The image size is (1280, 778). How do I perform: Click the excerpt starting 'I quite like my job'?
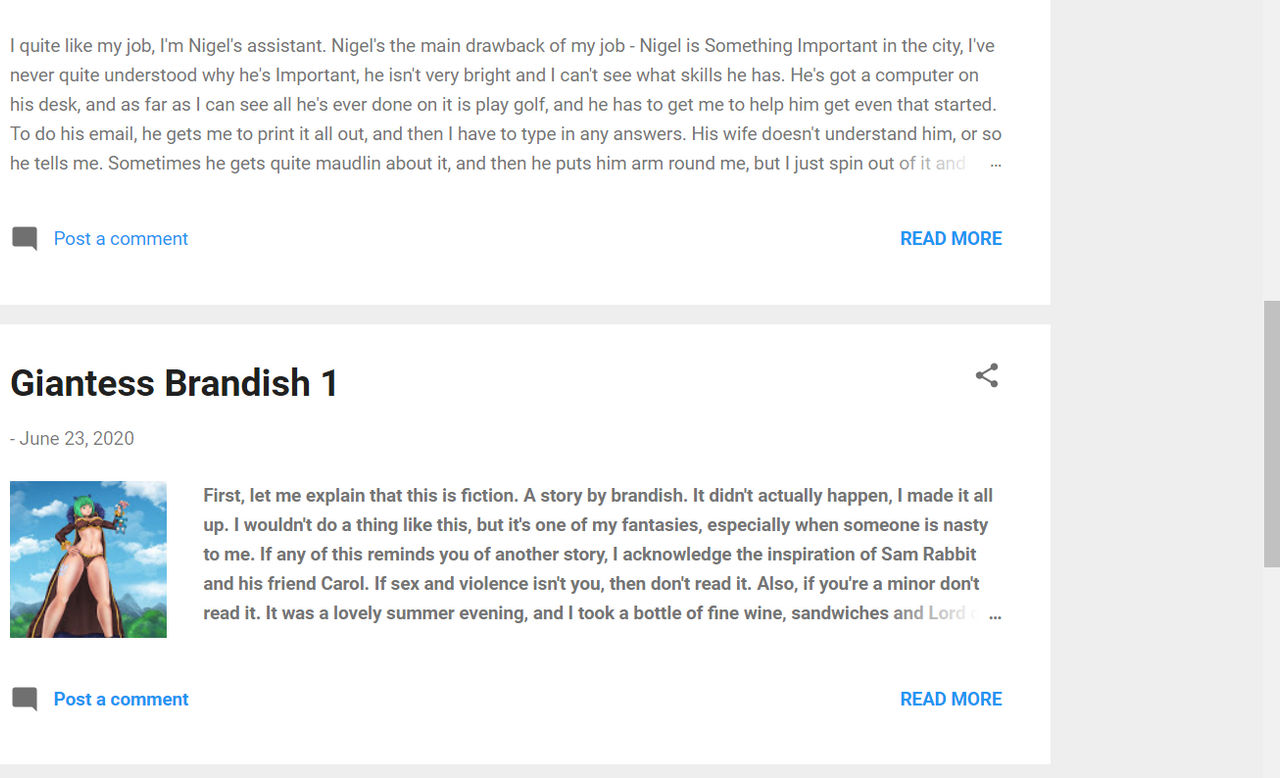tap(505, 104)
